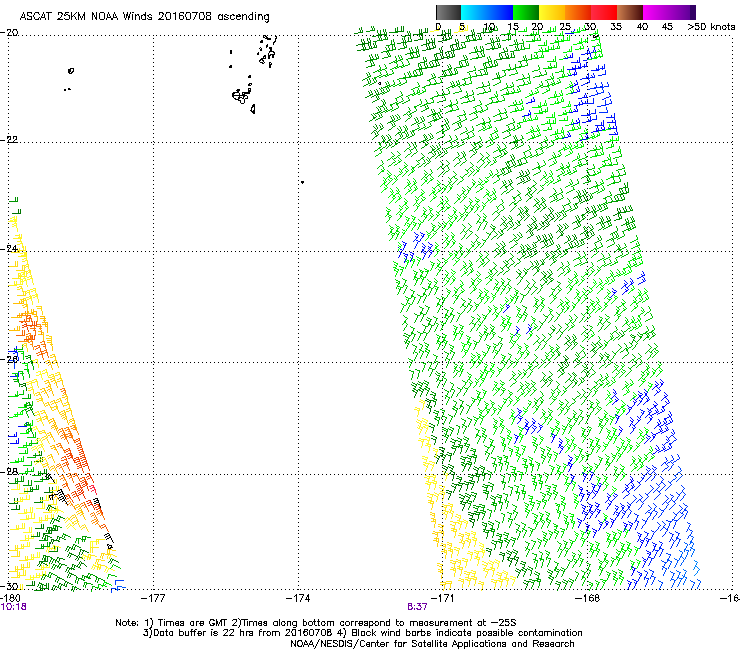The image size is (740, 650).
Task: Click the '-22' latitude axis label
Action: 9,139
